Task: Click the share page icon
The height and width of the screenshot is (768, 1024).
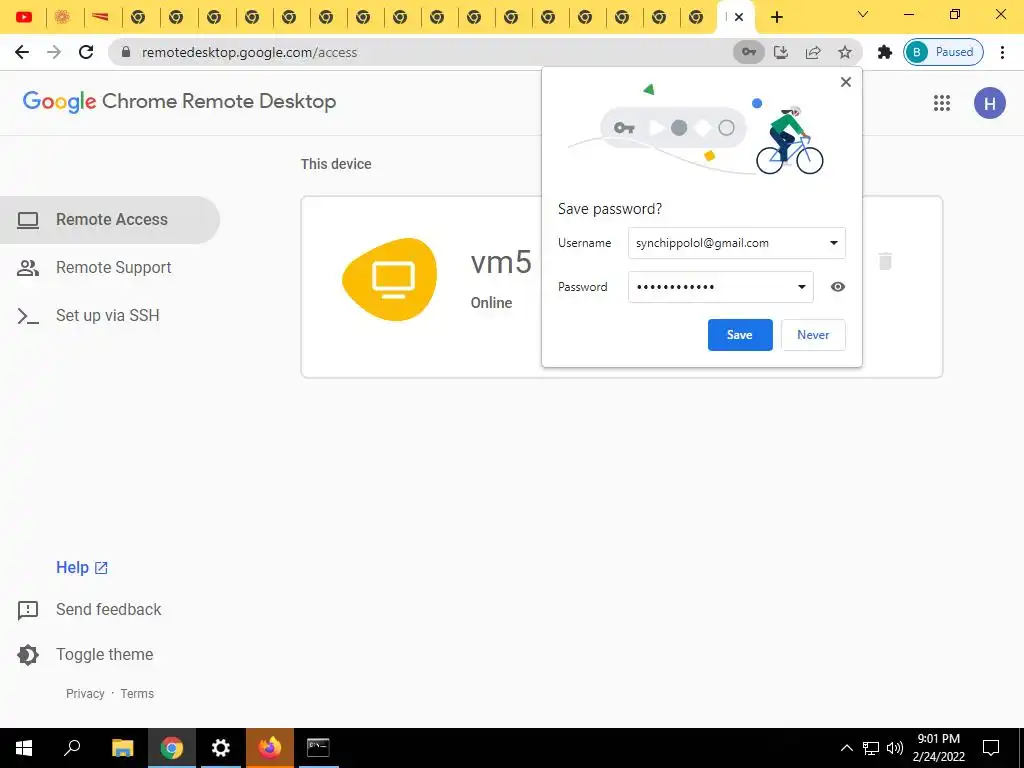Action: tap(813, 52)
